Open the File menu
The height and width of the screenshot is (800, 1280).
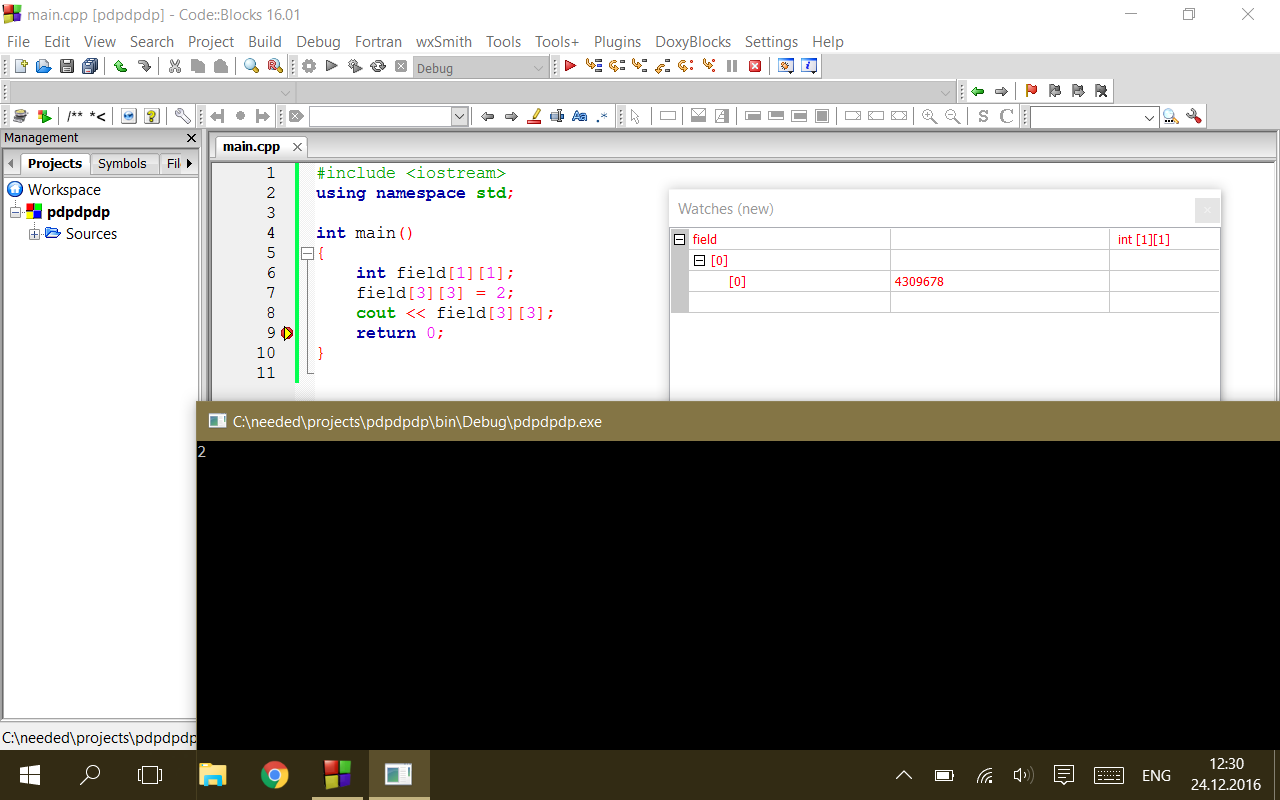coord(18,42)
